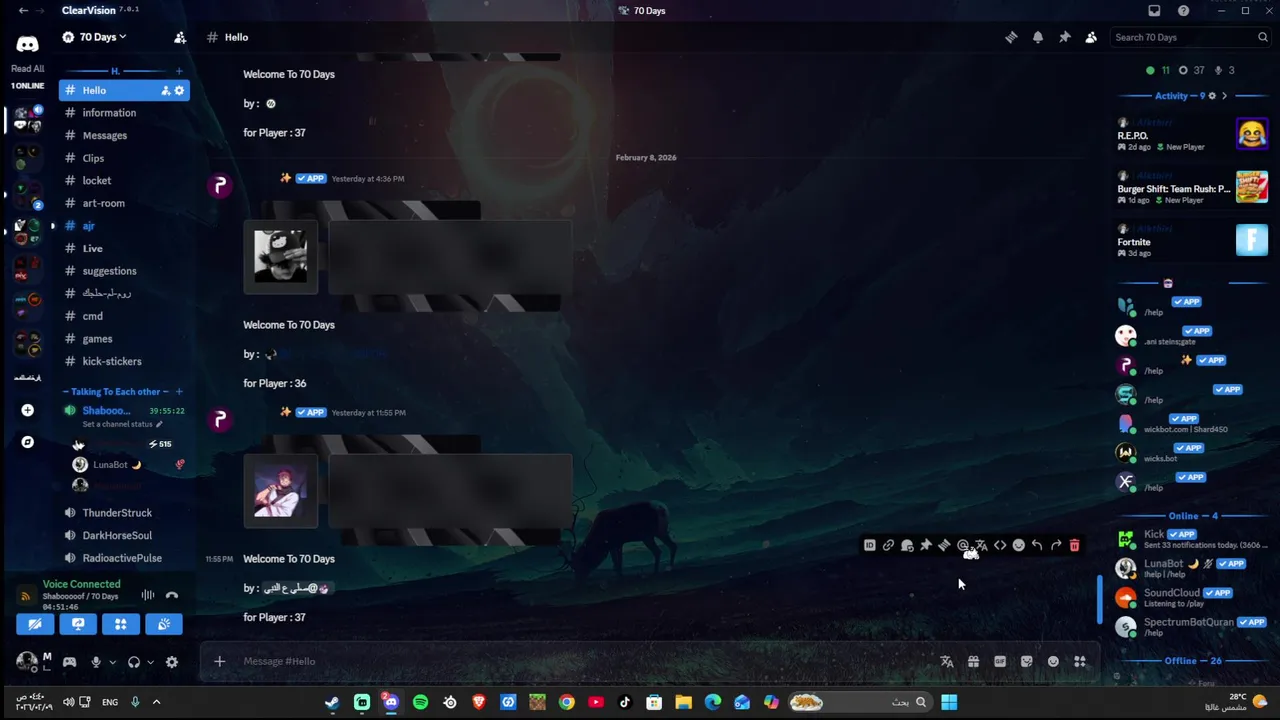
Task: Open User Settings gear in user panel
Action: point(172,662)
